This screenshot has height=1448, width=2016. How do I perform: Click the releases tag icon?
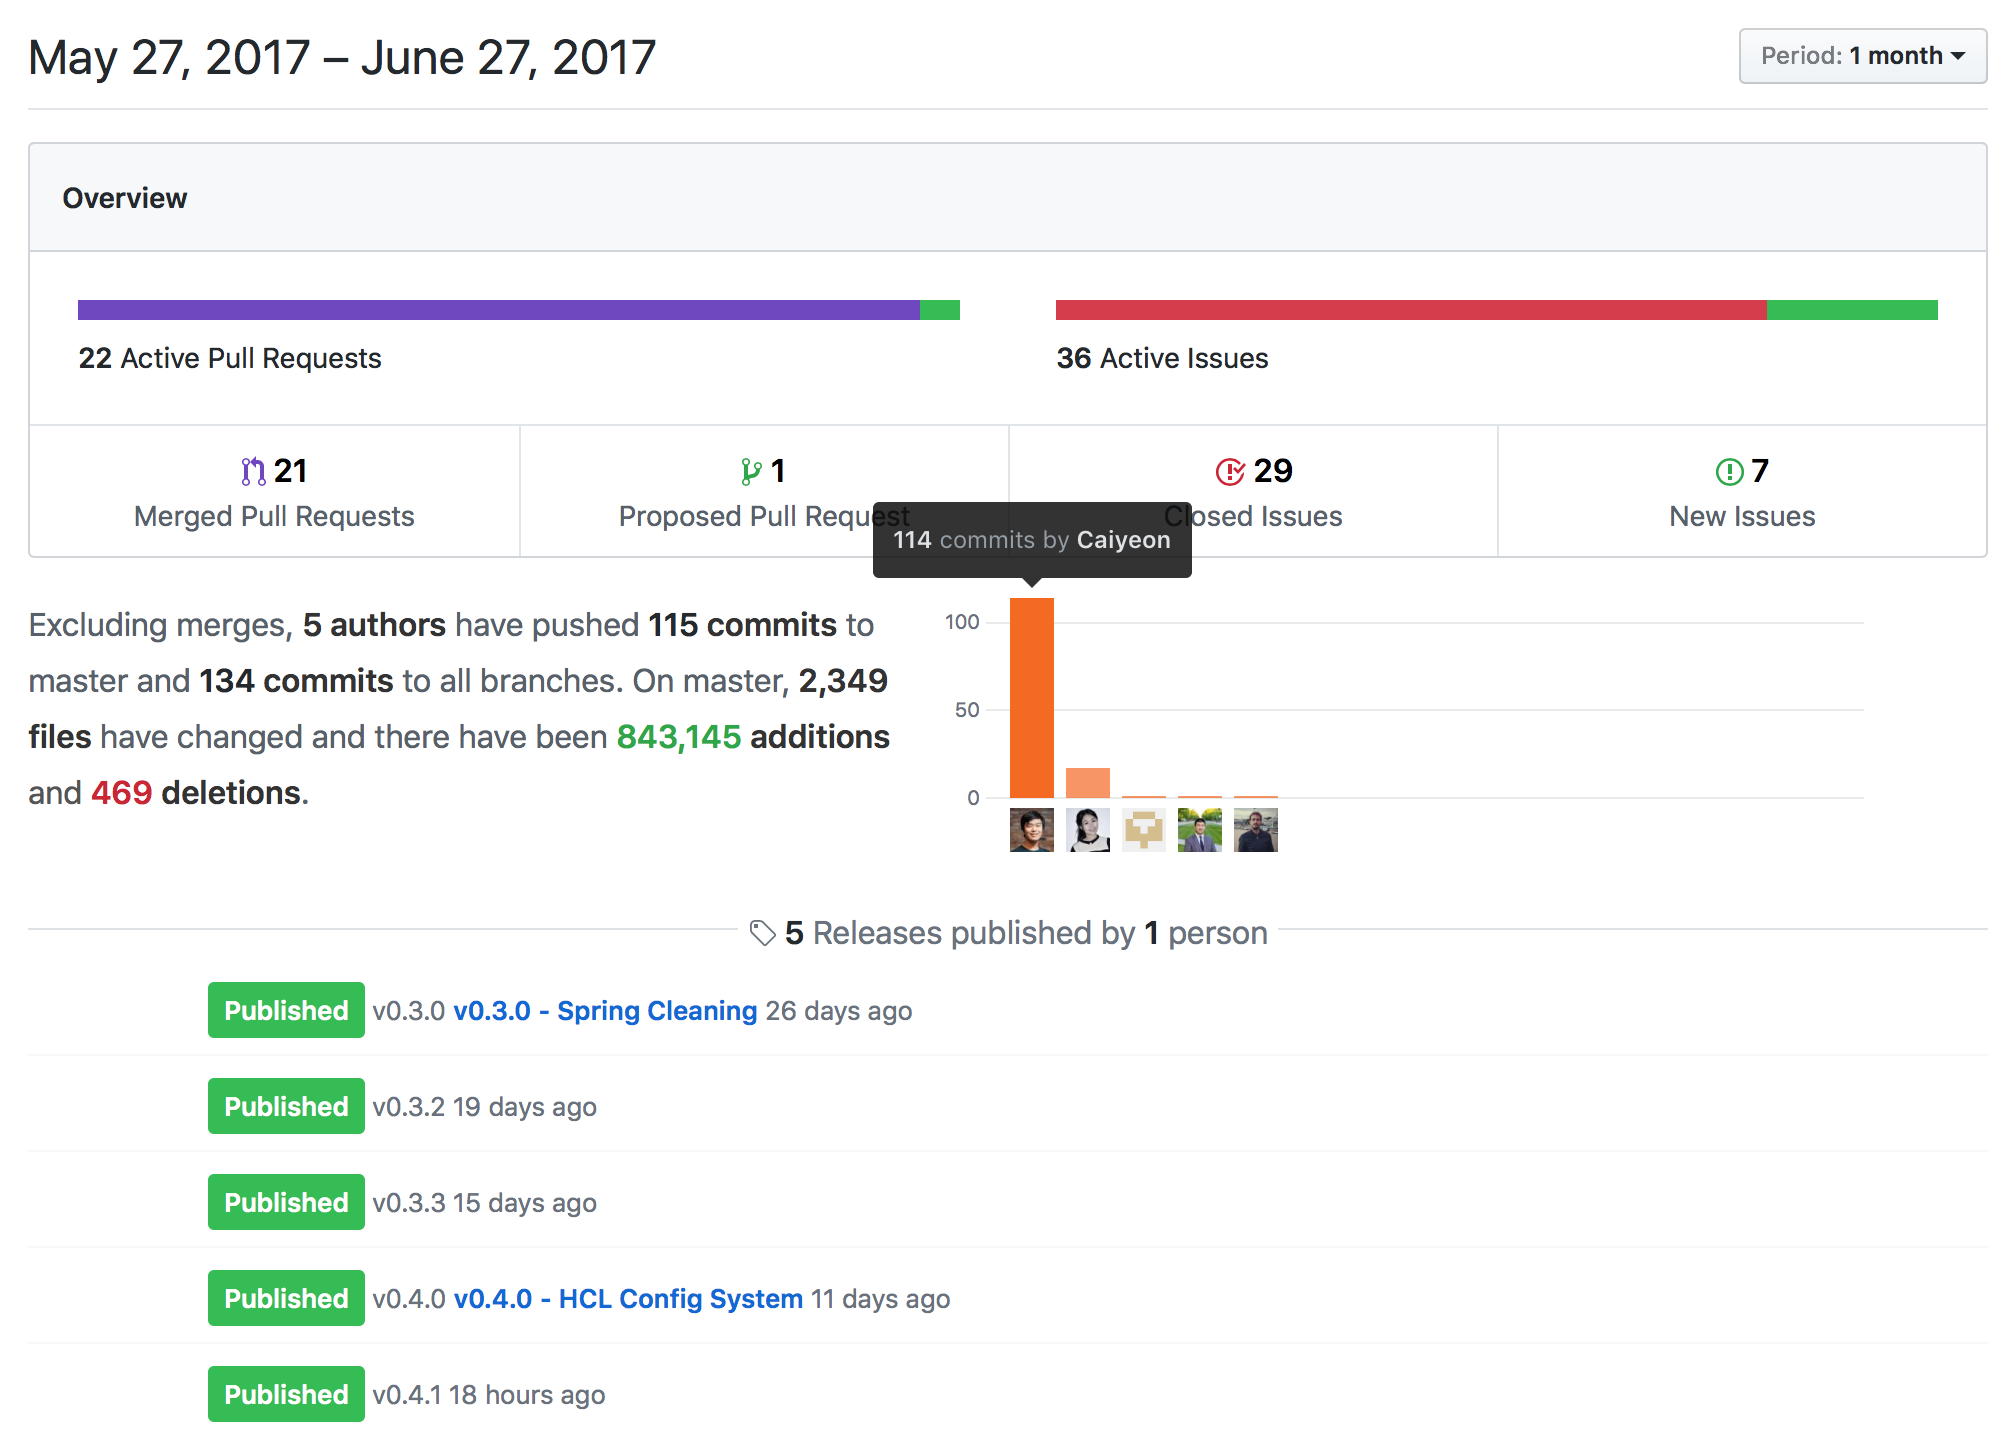coord(763,933)
